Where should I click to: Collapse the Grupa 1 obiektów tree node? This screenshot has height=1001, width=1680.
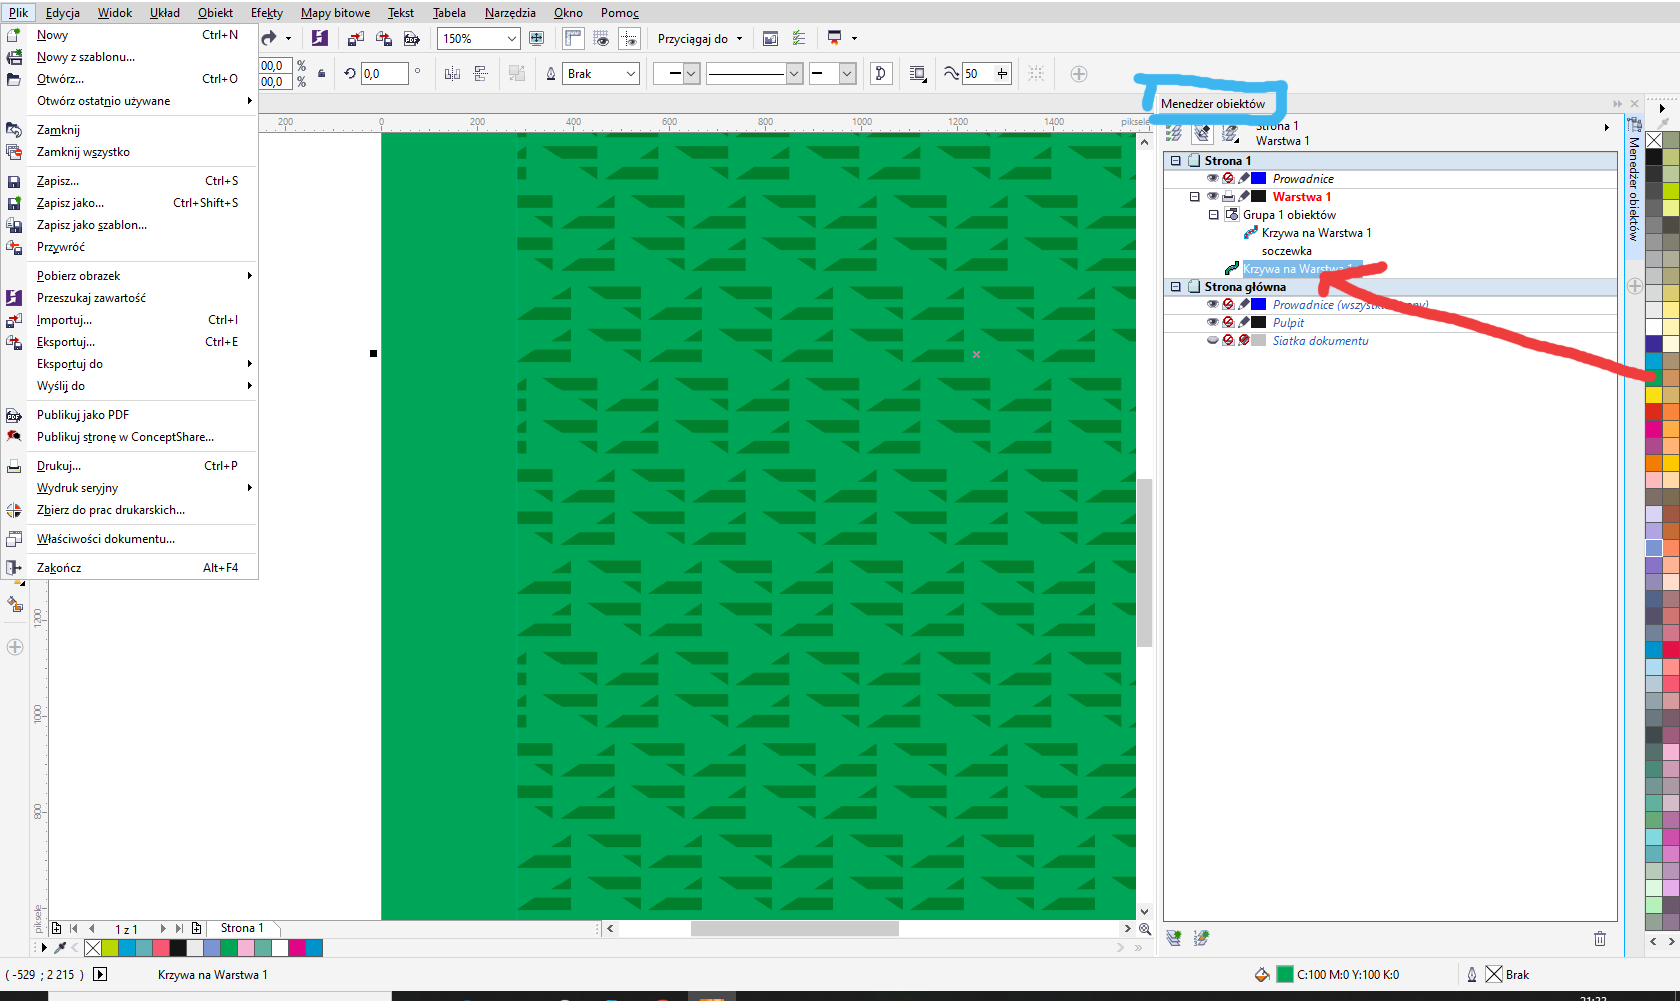tap(1213, 215)
